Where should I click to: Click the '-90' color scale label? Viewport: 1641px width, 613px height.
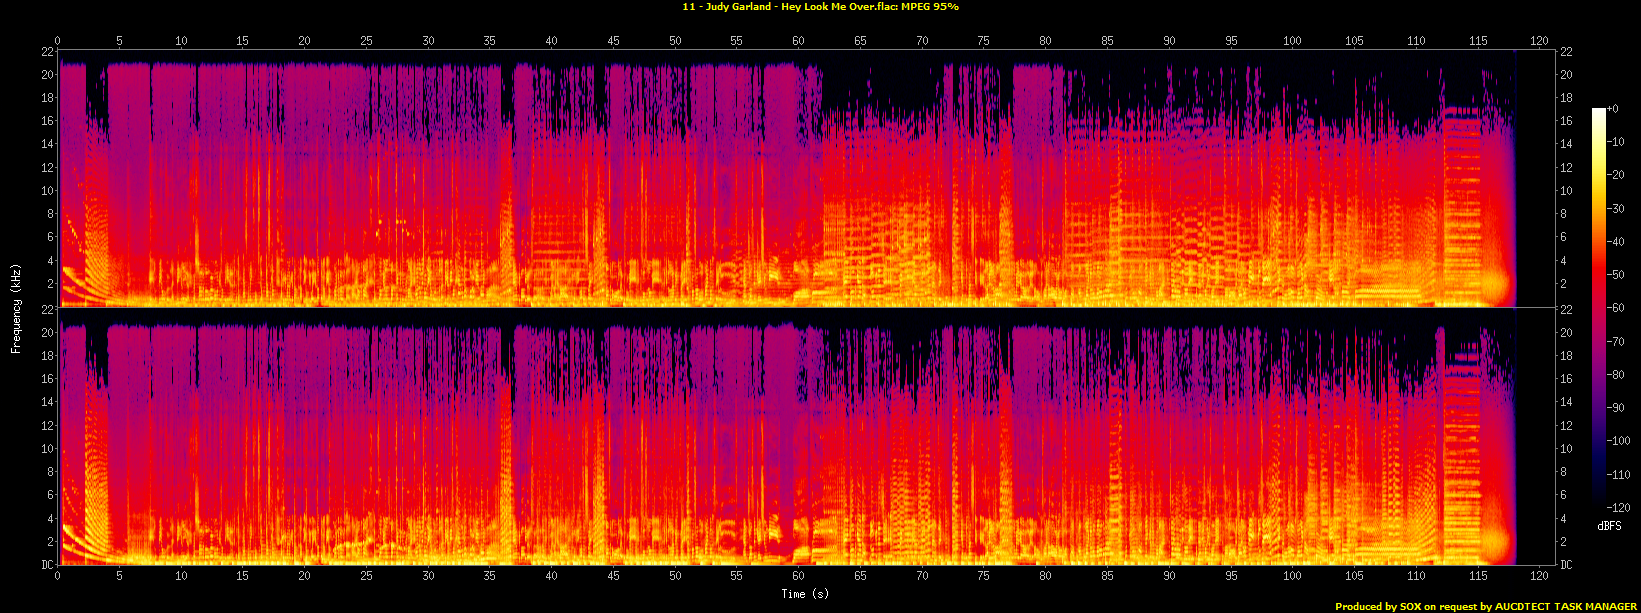click(1615, 408)
